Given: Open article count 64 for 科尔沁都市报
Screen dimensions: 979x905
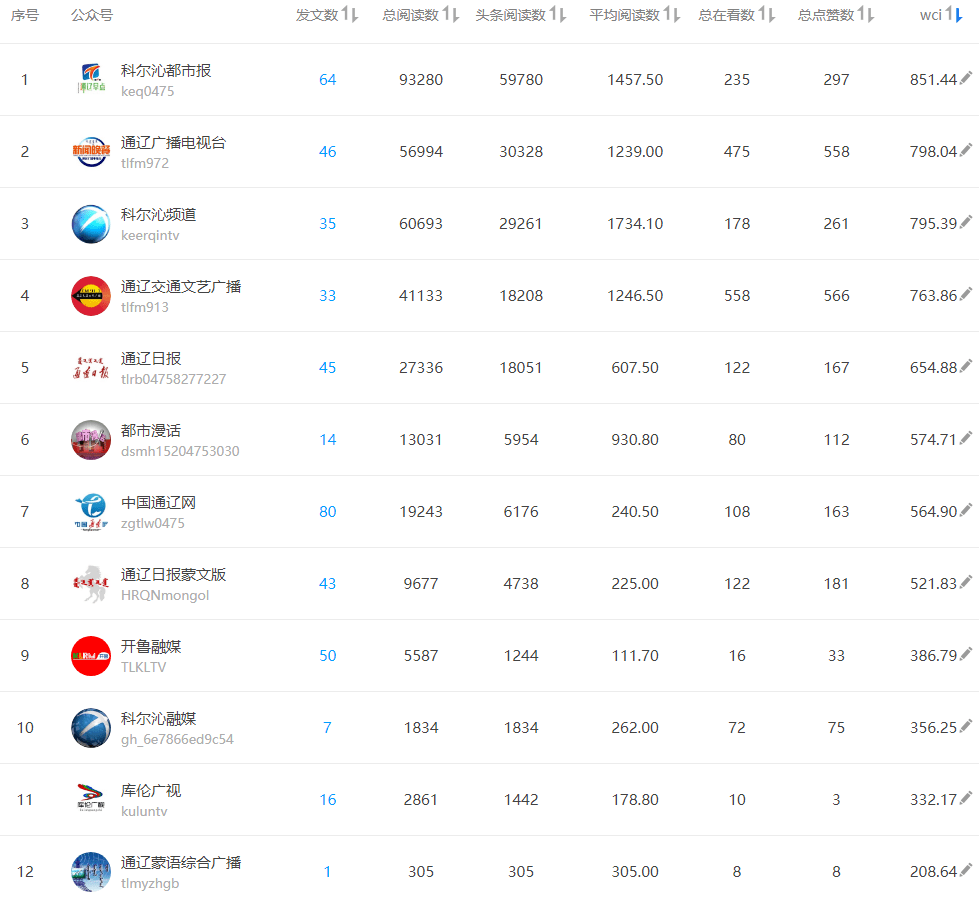Looking at the screenshot, I should 327,80.
